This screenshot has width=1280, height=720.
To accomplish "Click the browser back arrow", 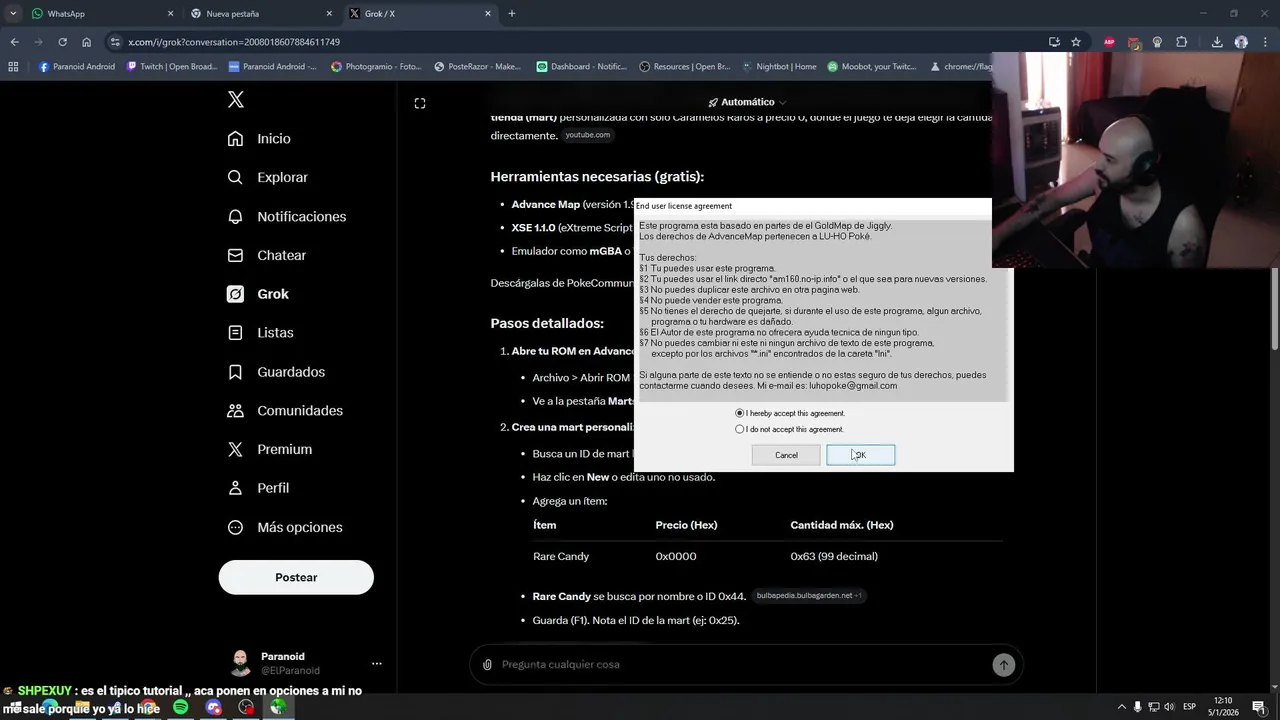I will [x=14, y=42].
